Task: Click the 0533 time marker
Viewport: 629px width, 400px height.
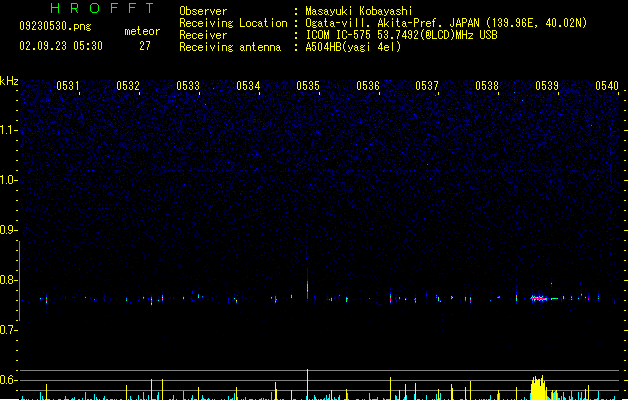Action: (188, 86)
